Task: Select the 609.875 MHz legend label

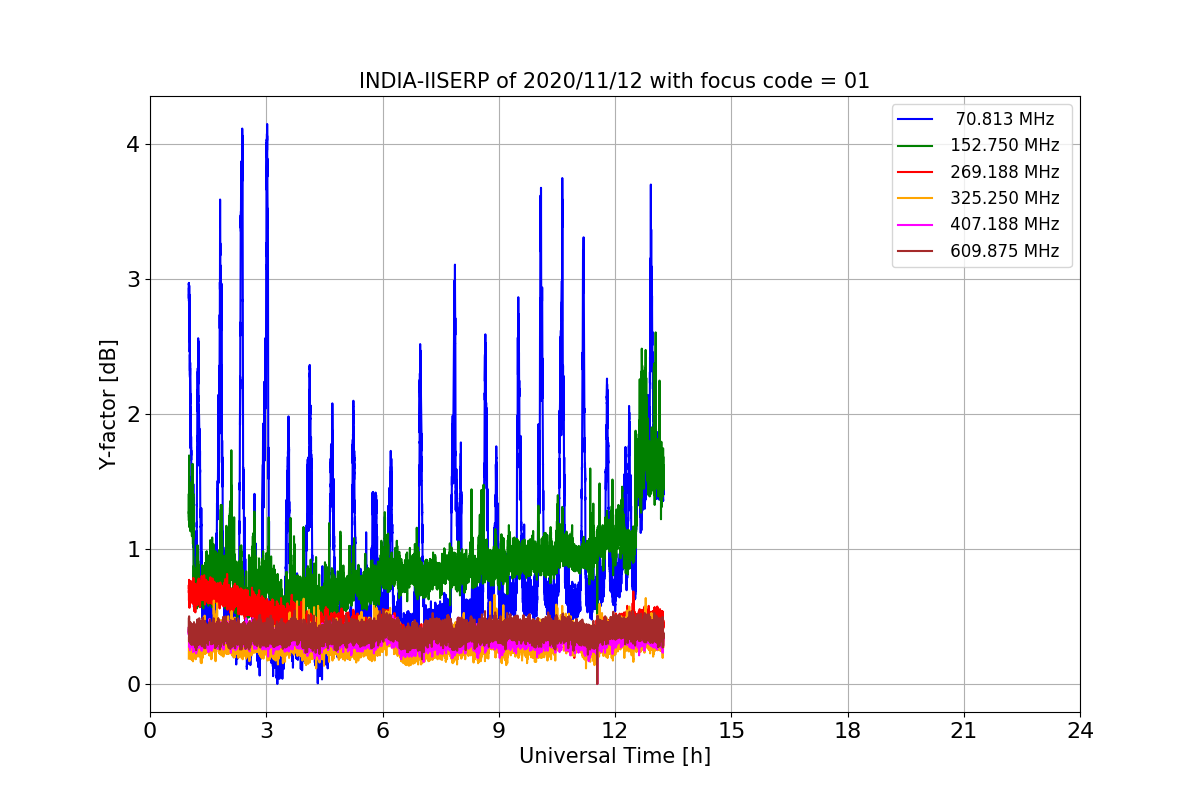Action: (1005, 251)
